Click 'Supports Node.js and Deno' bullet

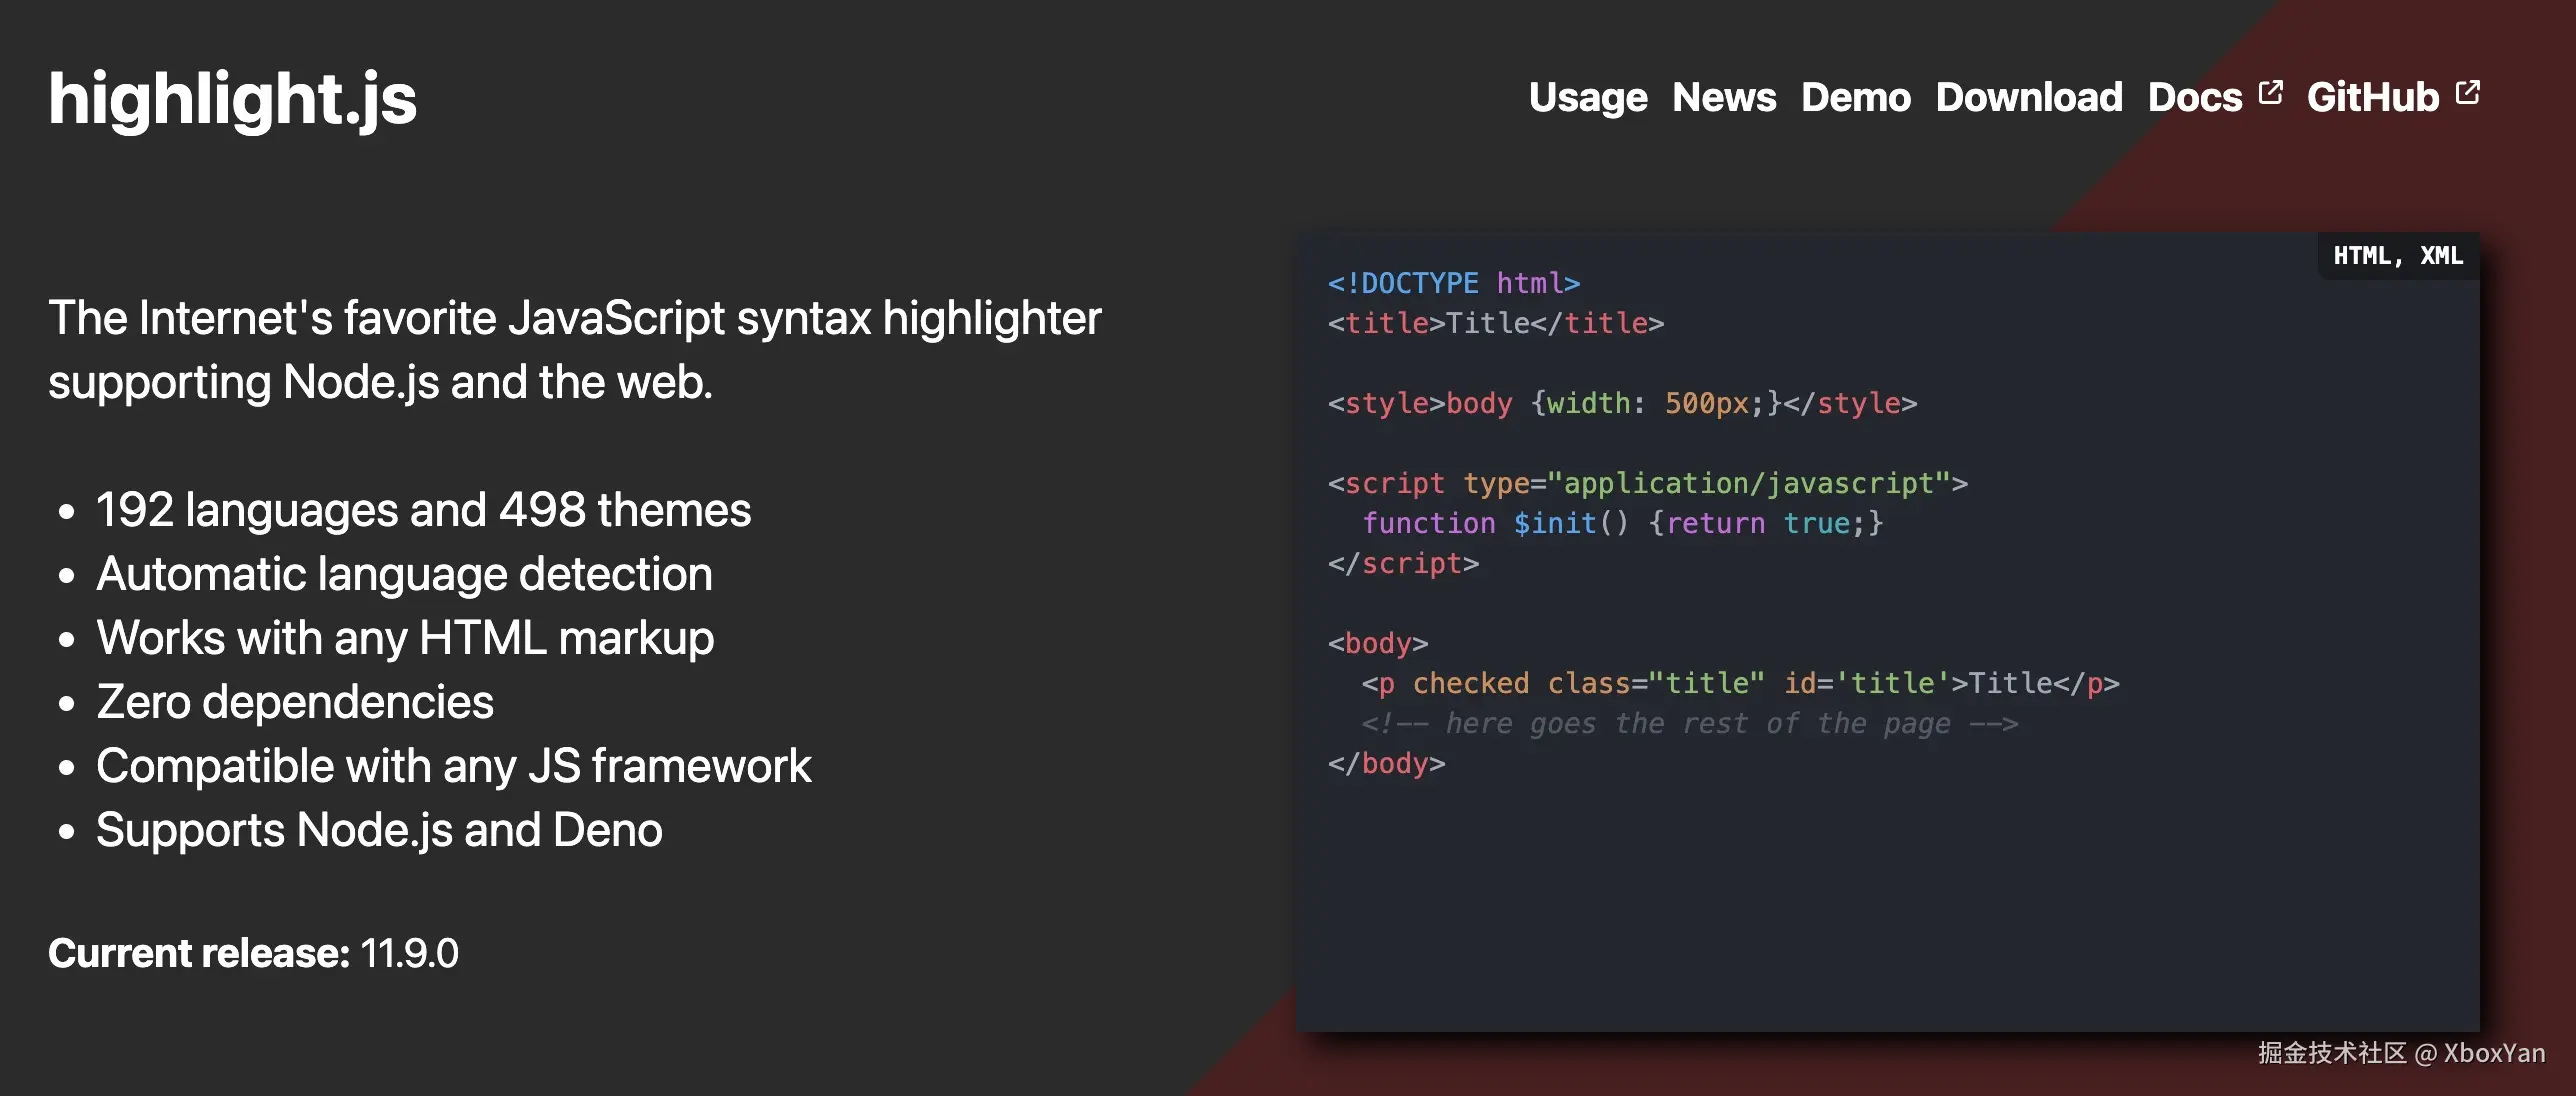tap(379, 830)
